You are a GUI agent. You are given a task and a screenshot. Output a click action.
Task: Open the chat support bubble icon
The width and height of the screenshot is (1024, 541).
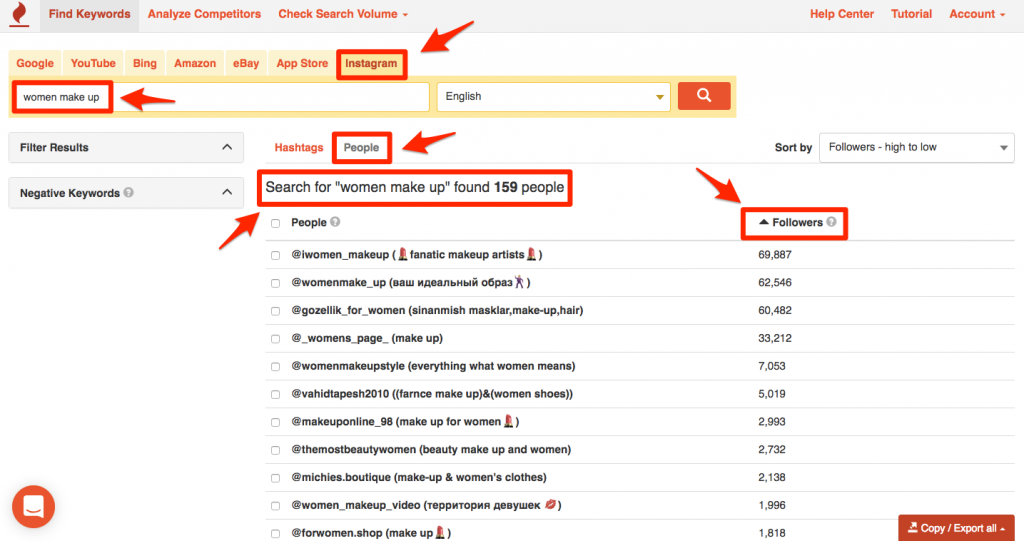(x=33, y=506)
